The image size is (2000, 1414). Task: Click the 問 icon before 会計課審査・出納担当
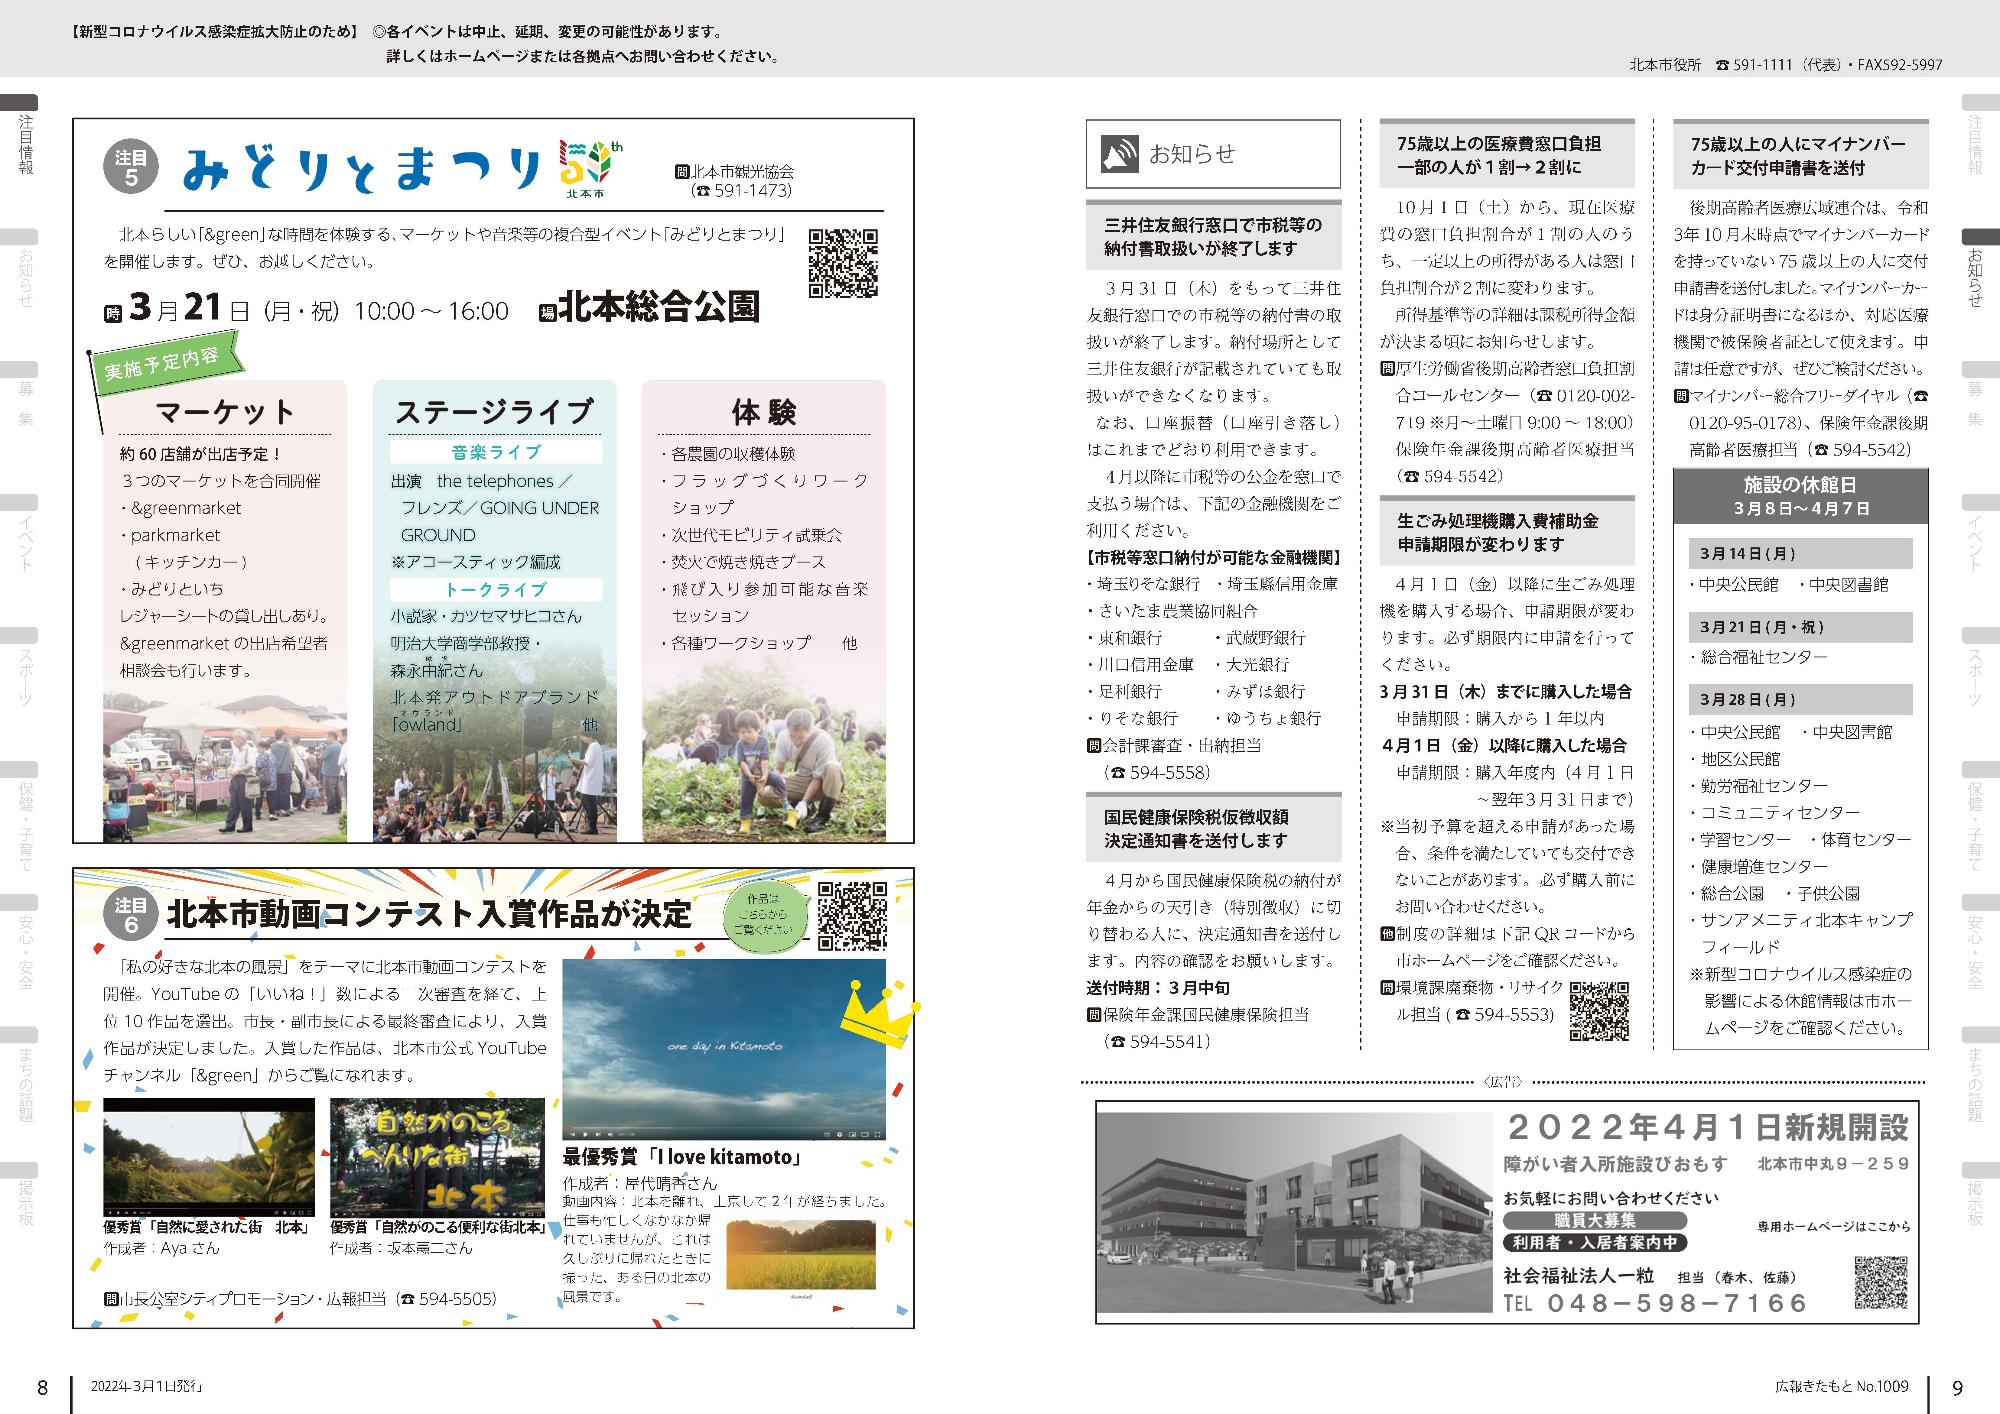pos(1093,745)
